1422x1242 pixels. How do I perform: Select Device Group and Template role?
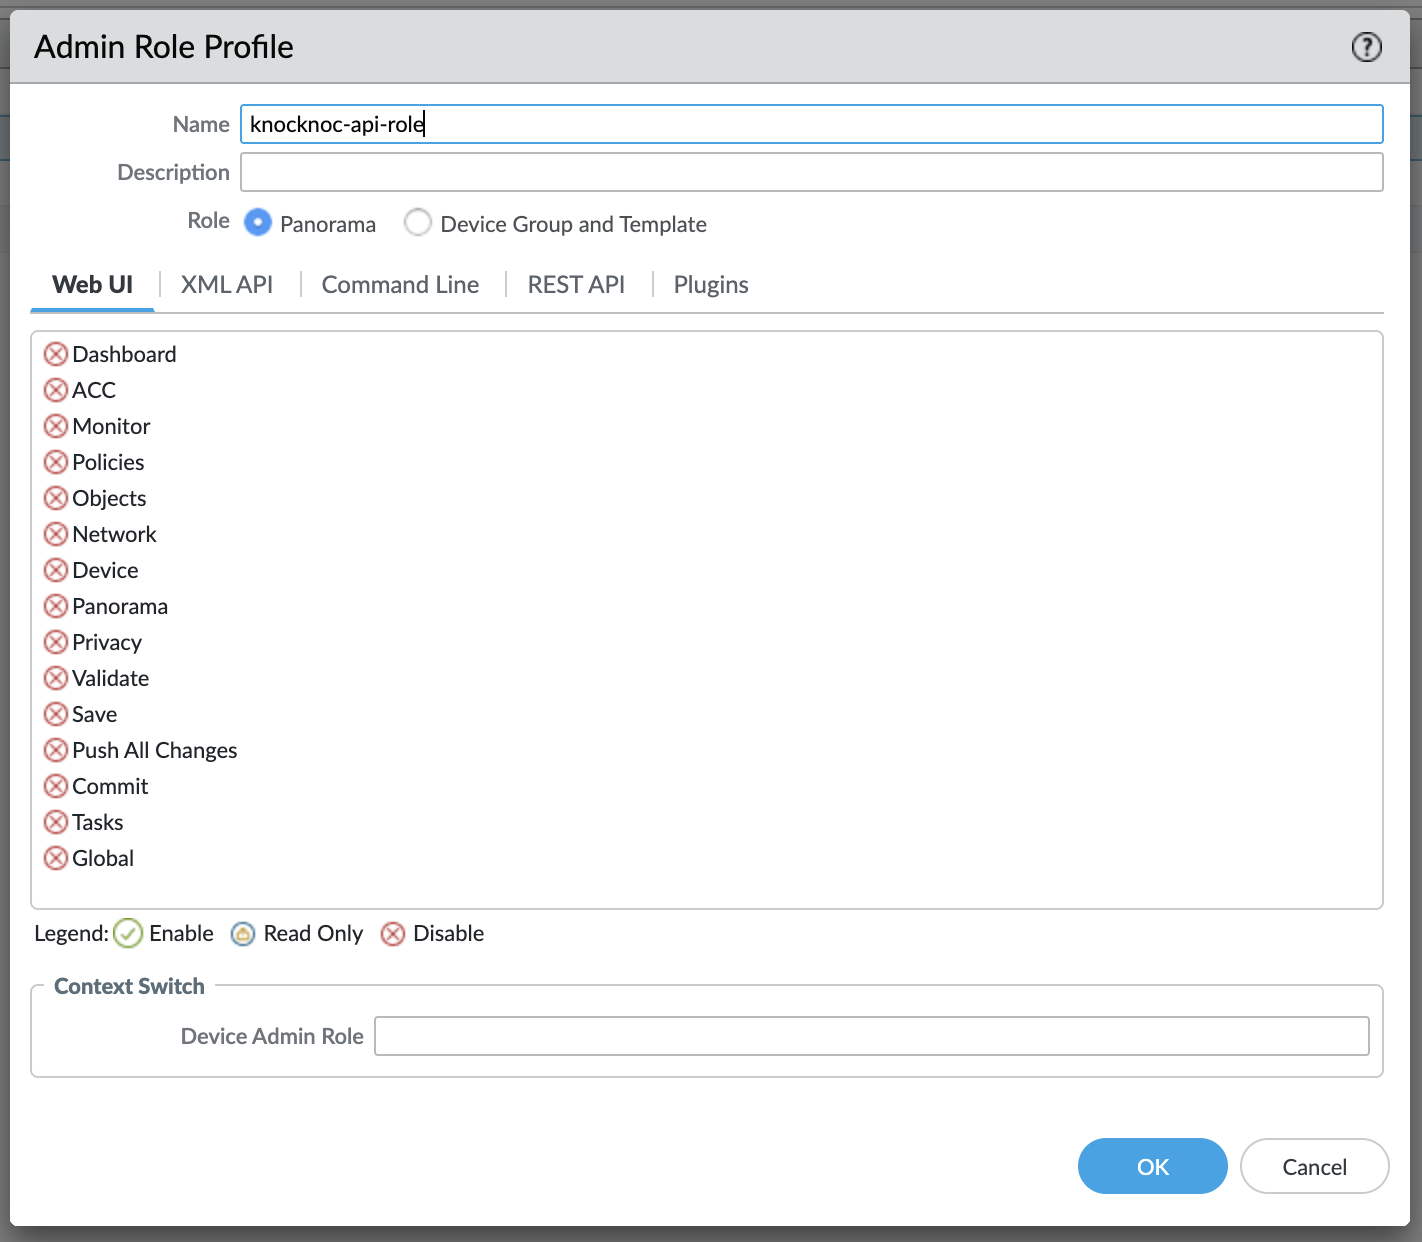pyautogui.click(x=418, y=222)
